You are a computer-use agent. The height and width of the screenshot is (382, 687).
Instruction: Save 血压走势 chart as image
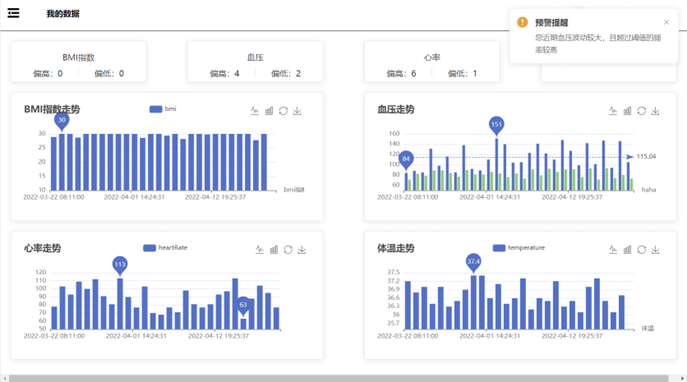coord(655,111)
